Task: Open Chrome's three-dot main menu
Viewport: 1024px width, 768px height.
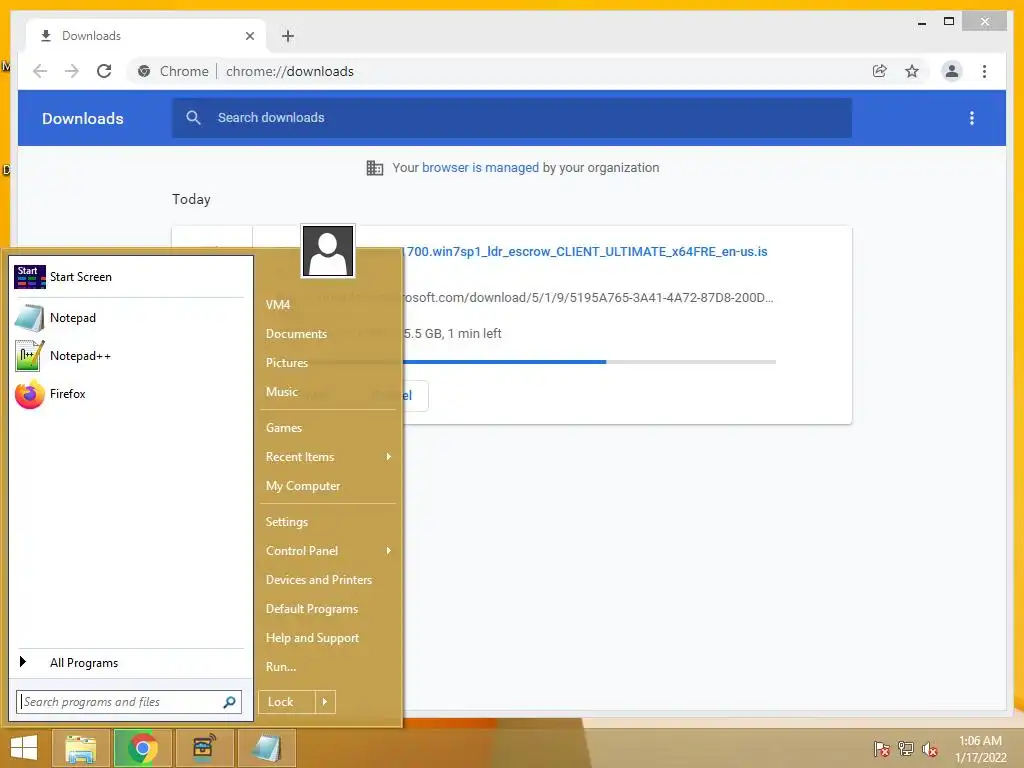Action: [984, 71]
